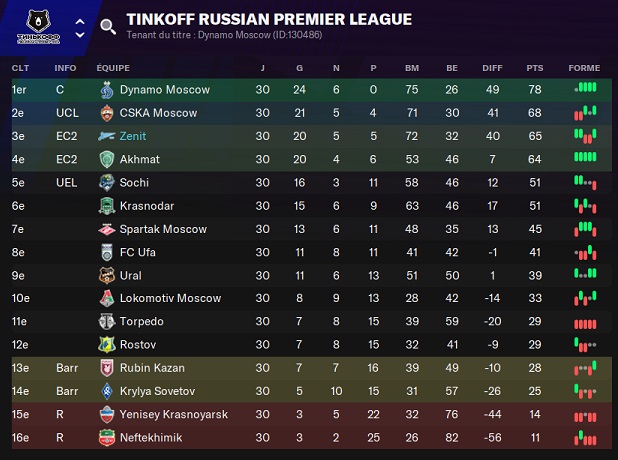
Task: Open the Zenit team link
Action: point(133,136)
